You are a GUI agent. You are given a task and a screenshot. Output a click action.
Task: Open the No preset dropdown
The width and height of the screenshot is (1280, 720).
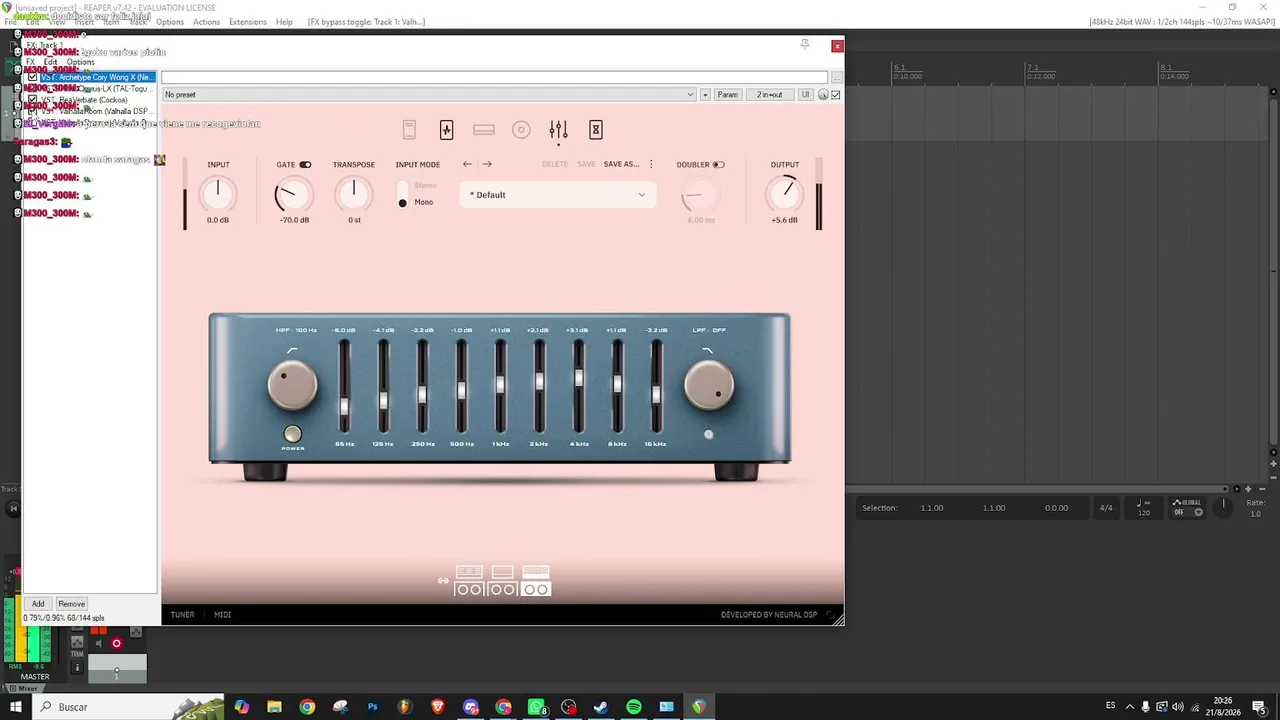(429, 95)
